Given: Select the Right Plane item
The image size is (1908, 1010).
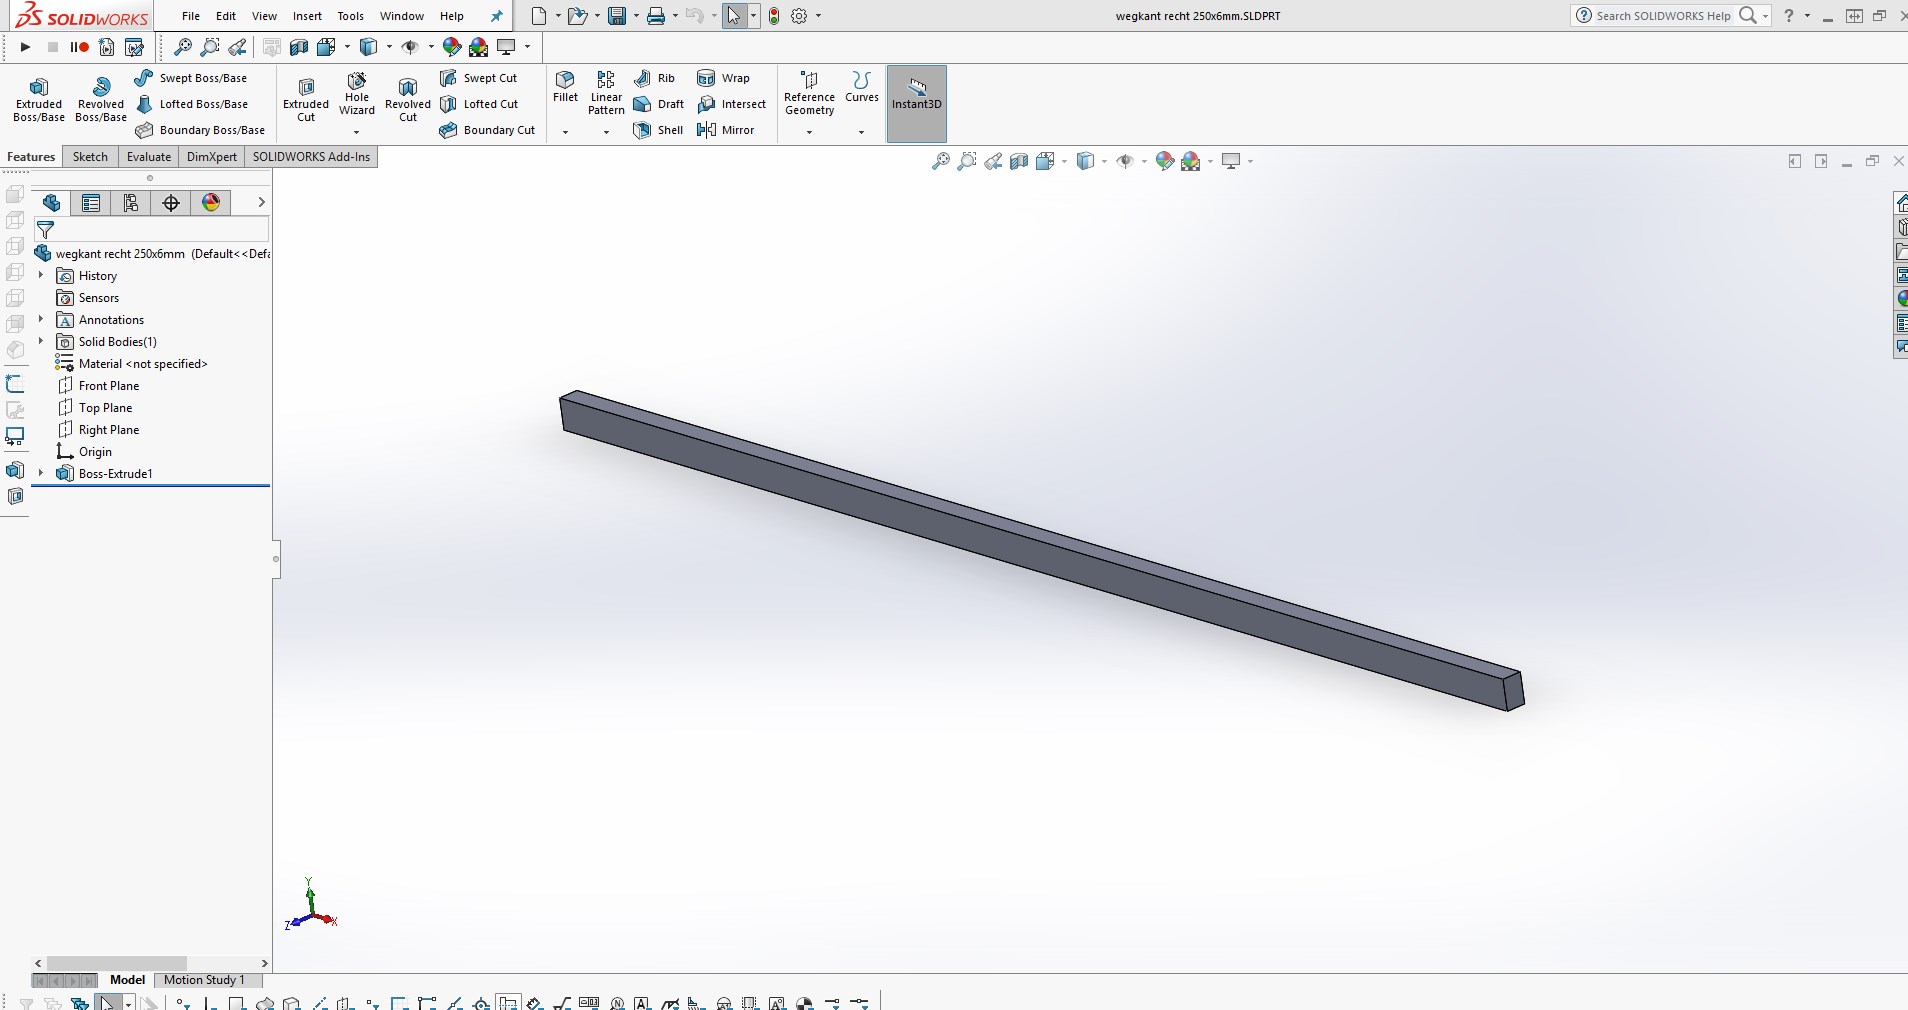Looking at the screenshot, I should (x=99, y=429).
